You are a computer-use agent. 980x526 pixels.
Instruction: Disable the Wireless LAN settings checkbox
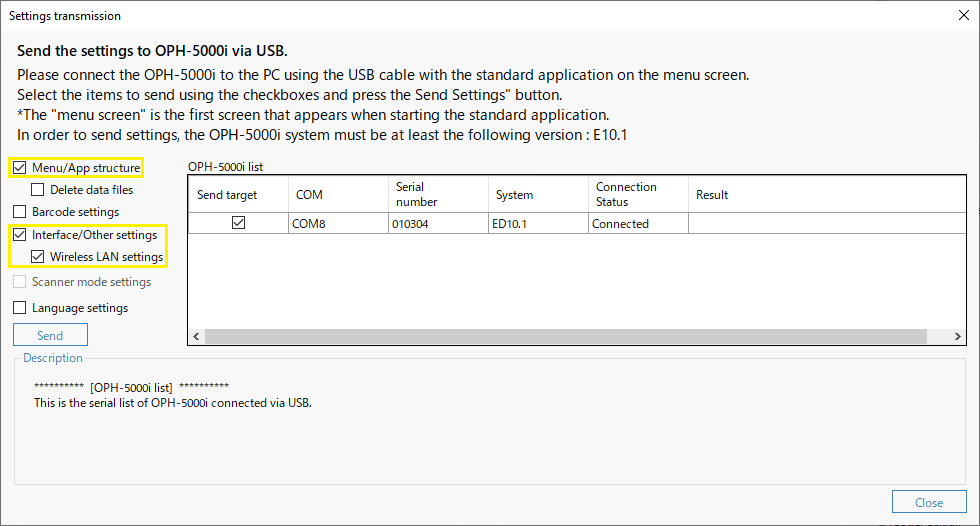(x=38, y=256)
